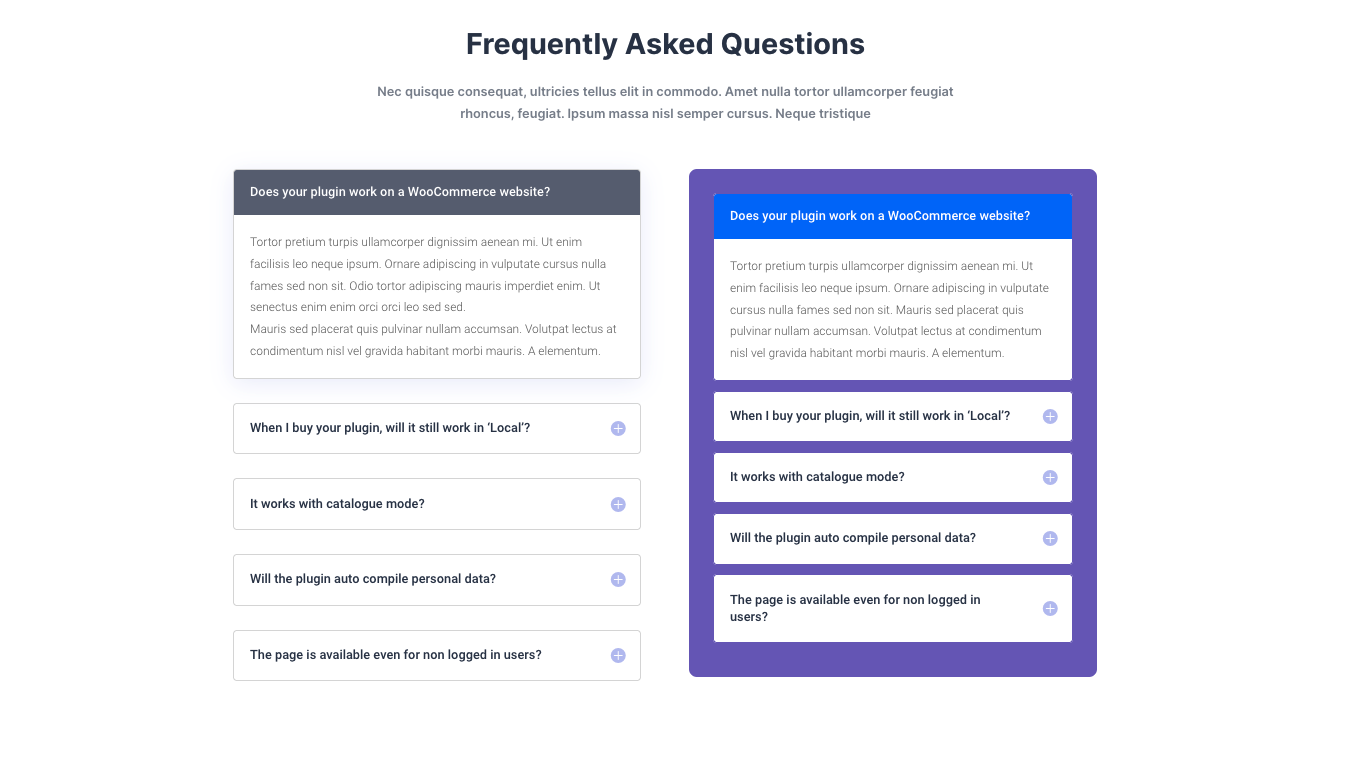Expand 'The page is available' title in purple panel
The image size is (1346, 769).
(855, 608)
